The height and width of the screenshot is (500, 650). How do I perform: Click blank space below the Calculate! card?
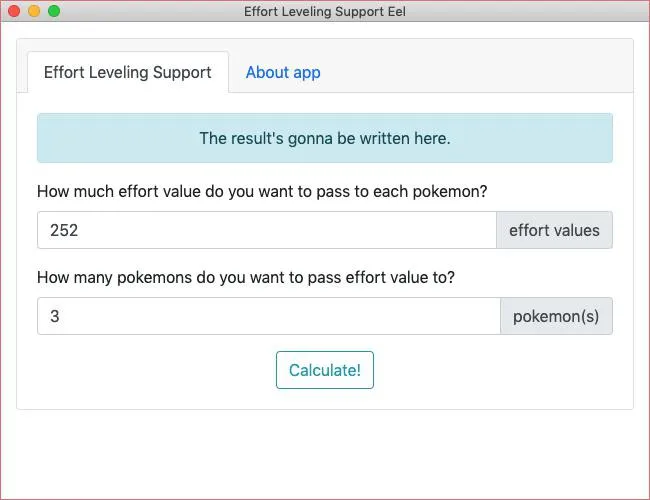click(x=325, y=454)
